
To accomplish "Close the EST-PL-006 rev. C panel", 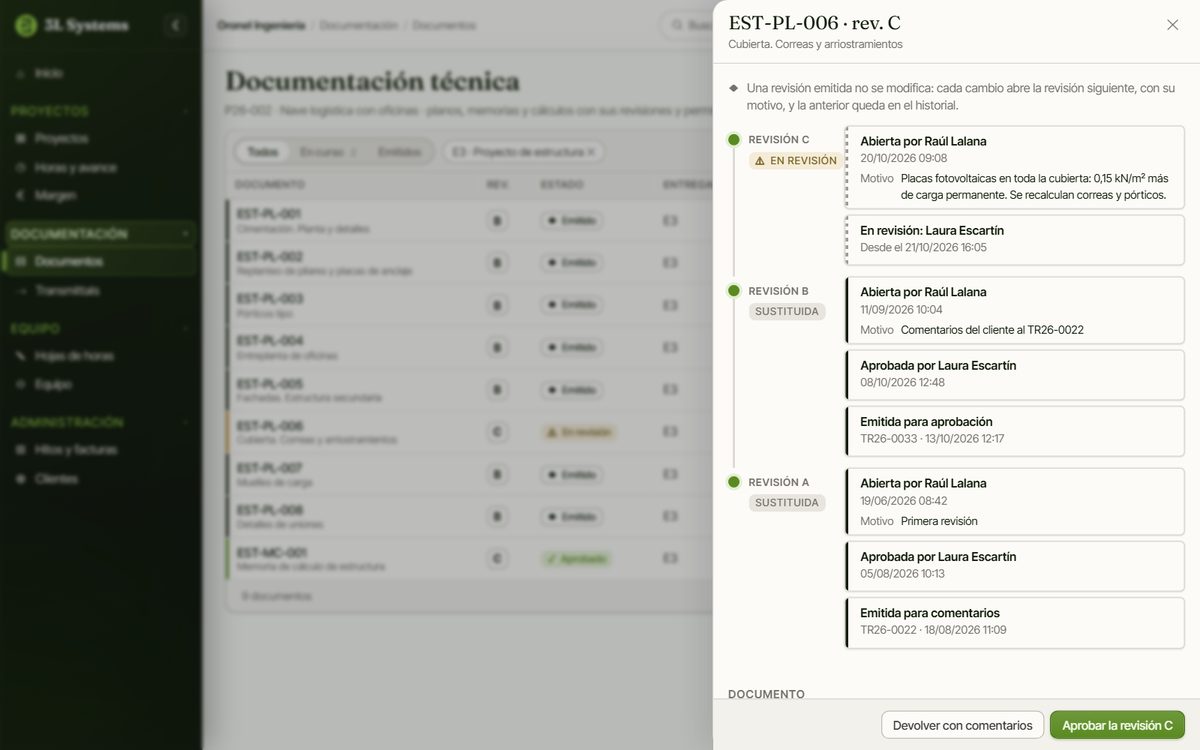I will click(1172, 25).
